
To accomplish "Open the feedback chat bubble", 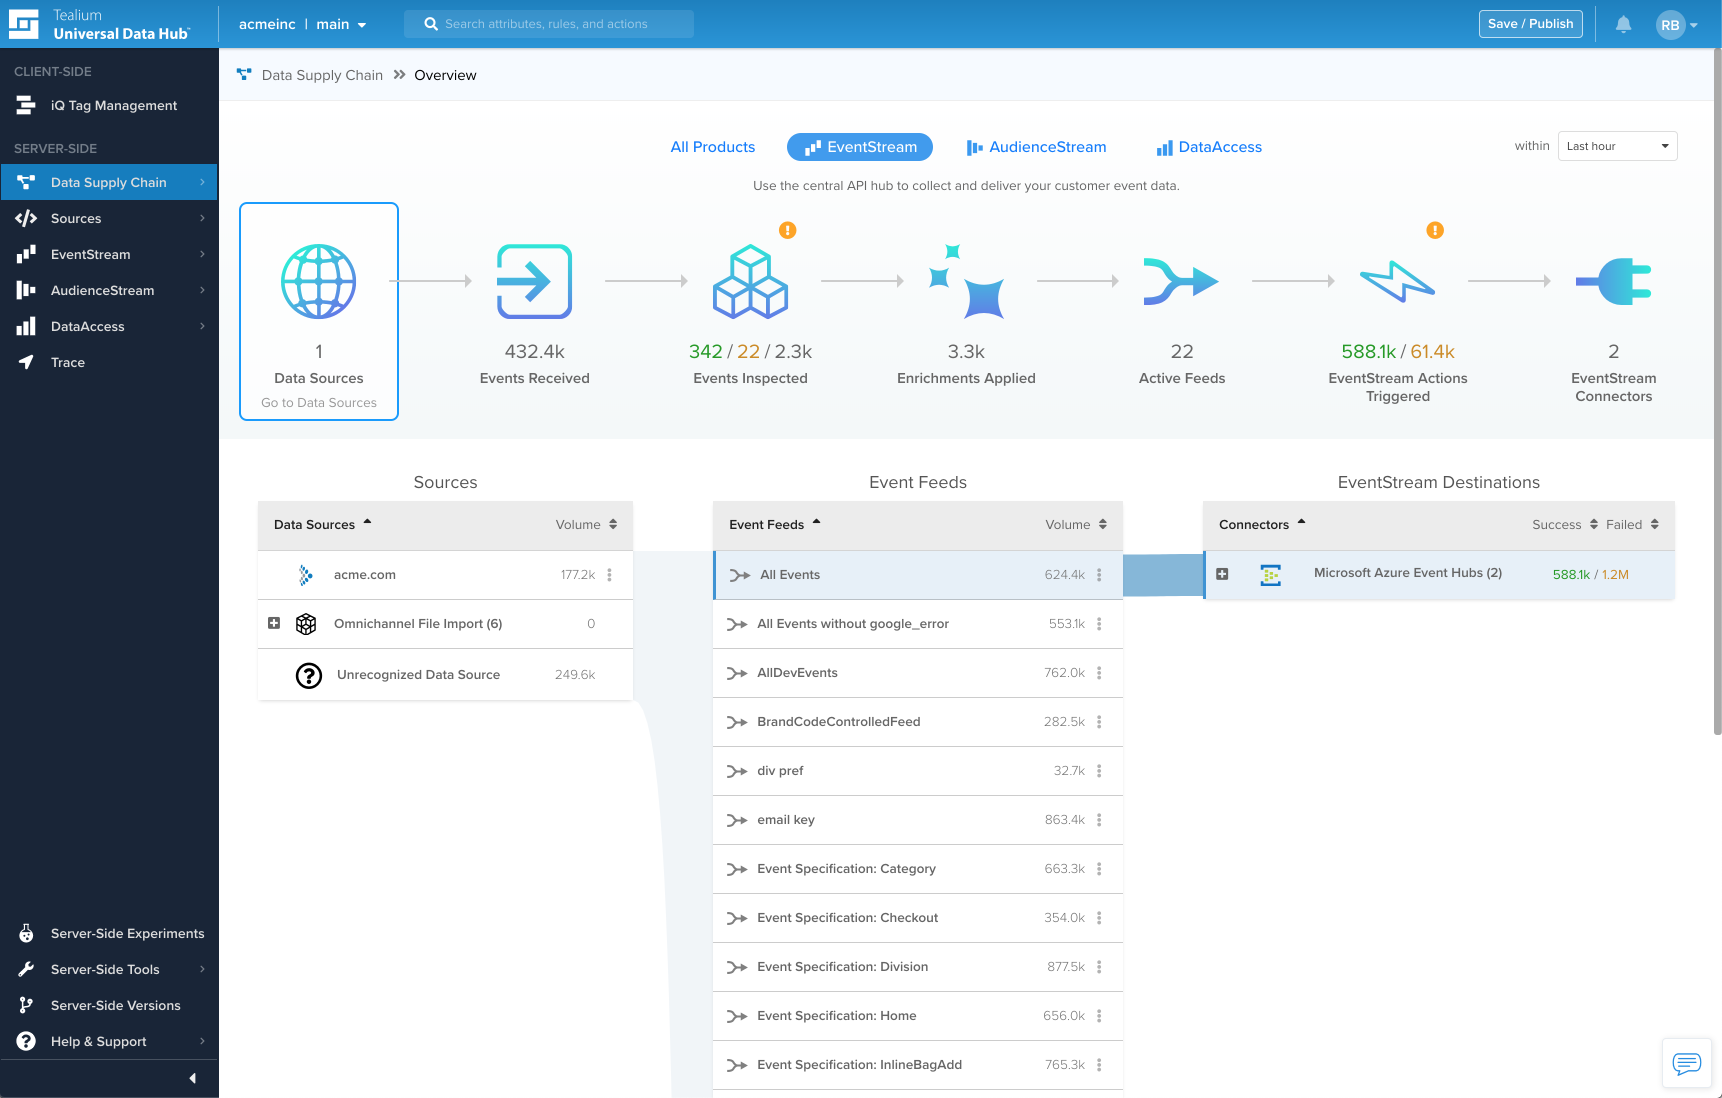I will [1686, 1063].
